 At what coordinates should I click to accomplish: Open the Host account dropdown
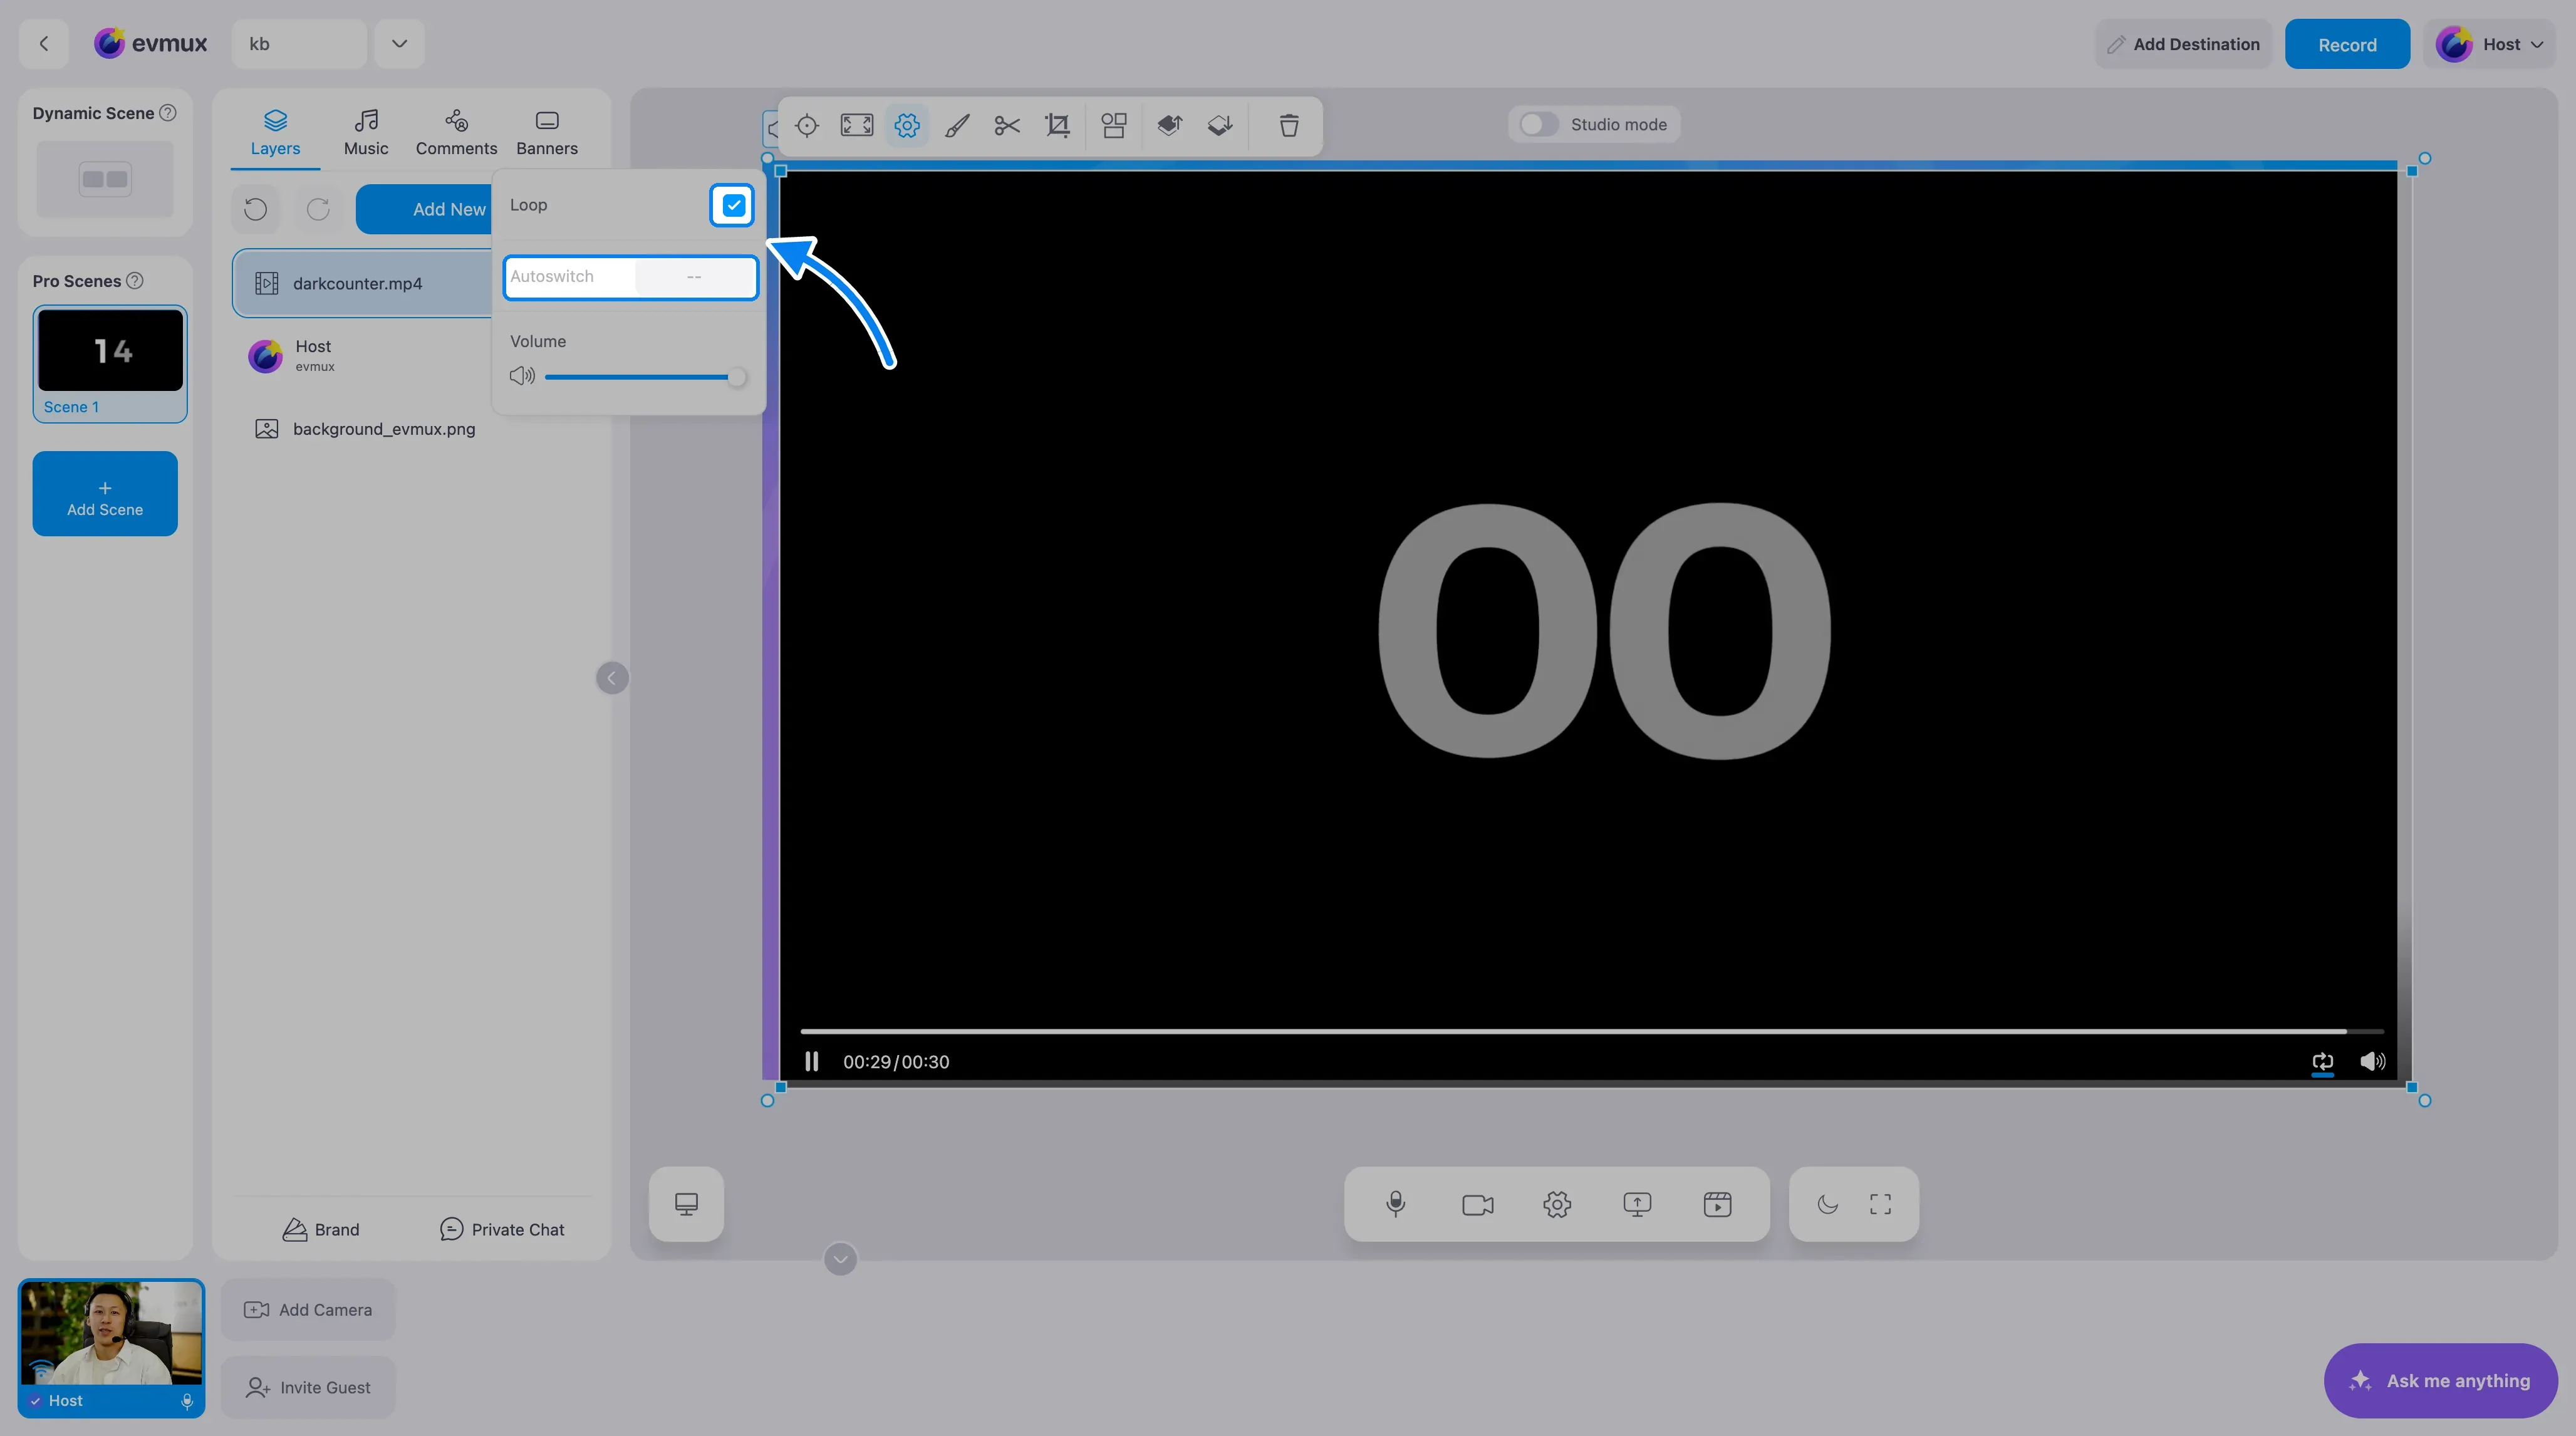click(x=2489, y=44)
